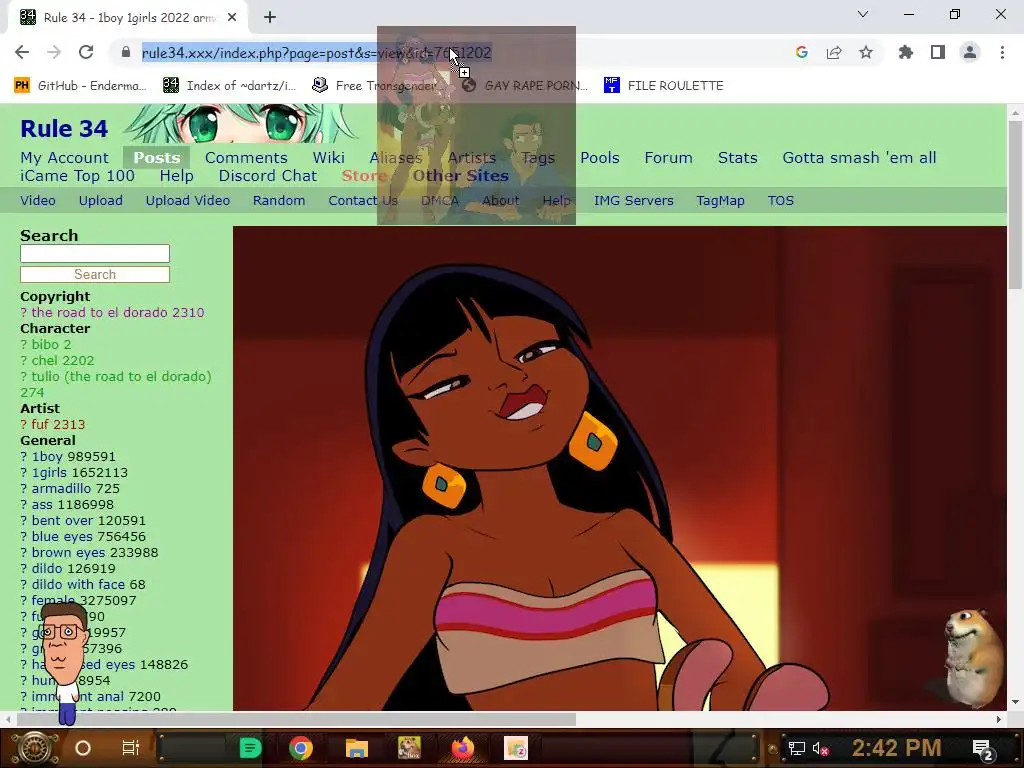1024x768 pixels.
Task: Click the Google icon in the address bar
Action: pyautogui.click(x=802, y=52)
